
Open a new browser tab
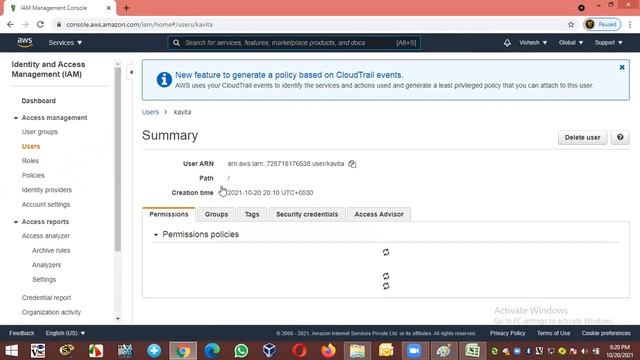point(126,8)
